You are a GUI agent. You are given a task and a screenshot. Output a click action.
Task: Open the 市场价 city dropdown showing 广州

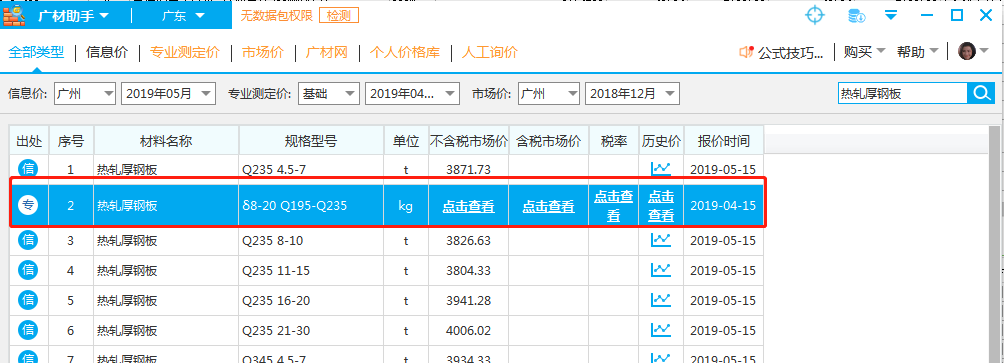coord(549,93)
